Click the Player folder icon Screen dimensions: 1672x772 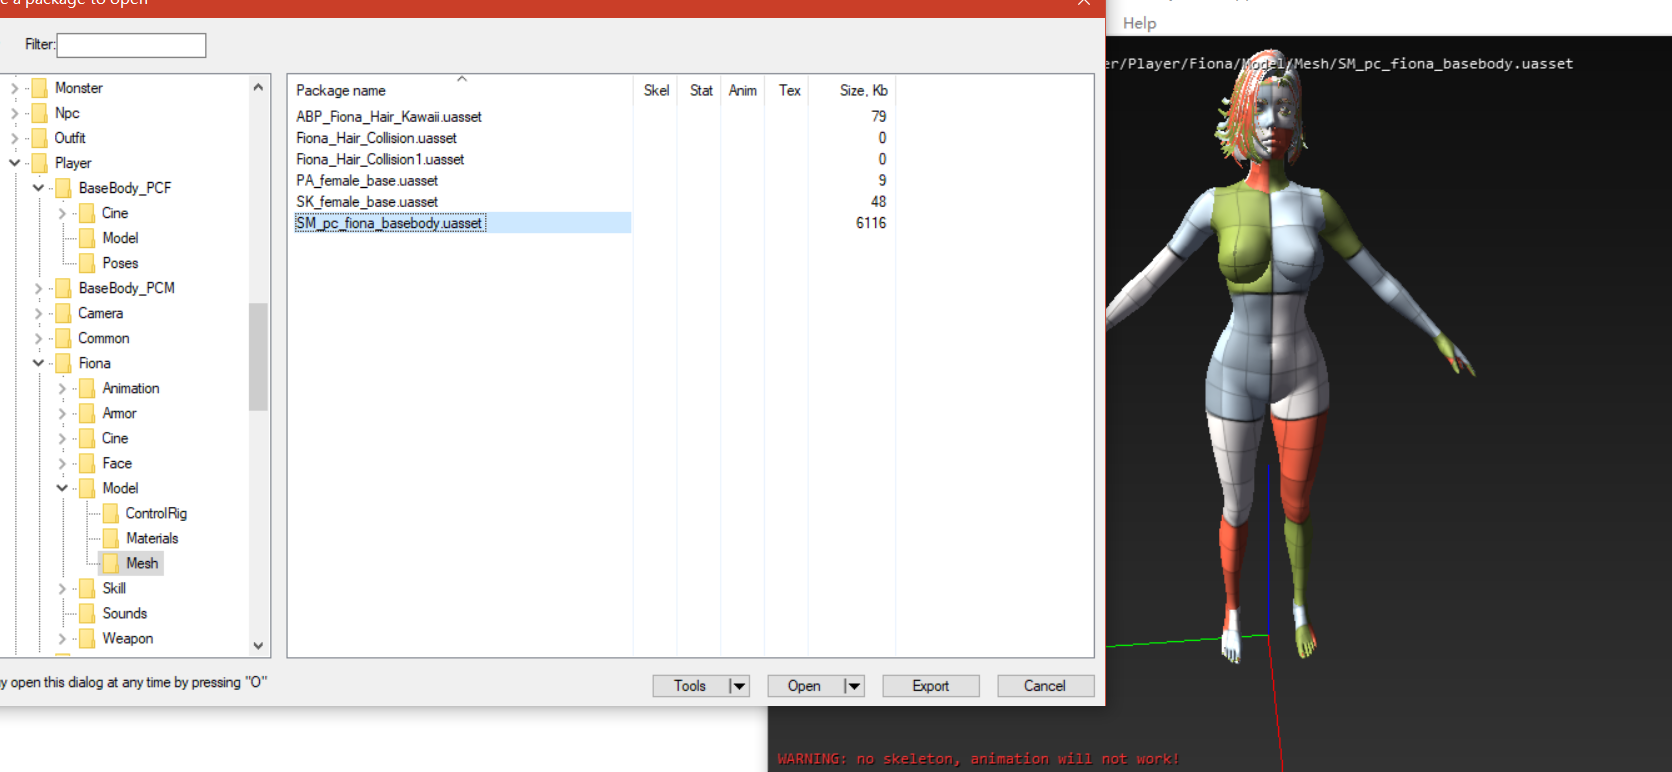tap(40, 163)
